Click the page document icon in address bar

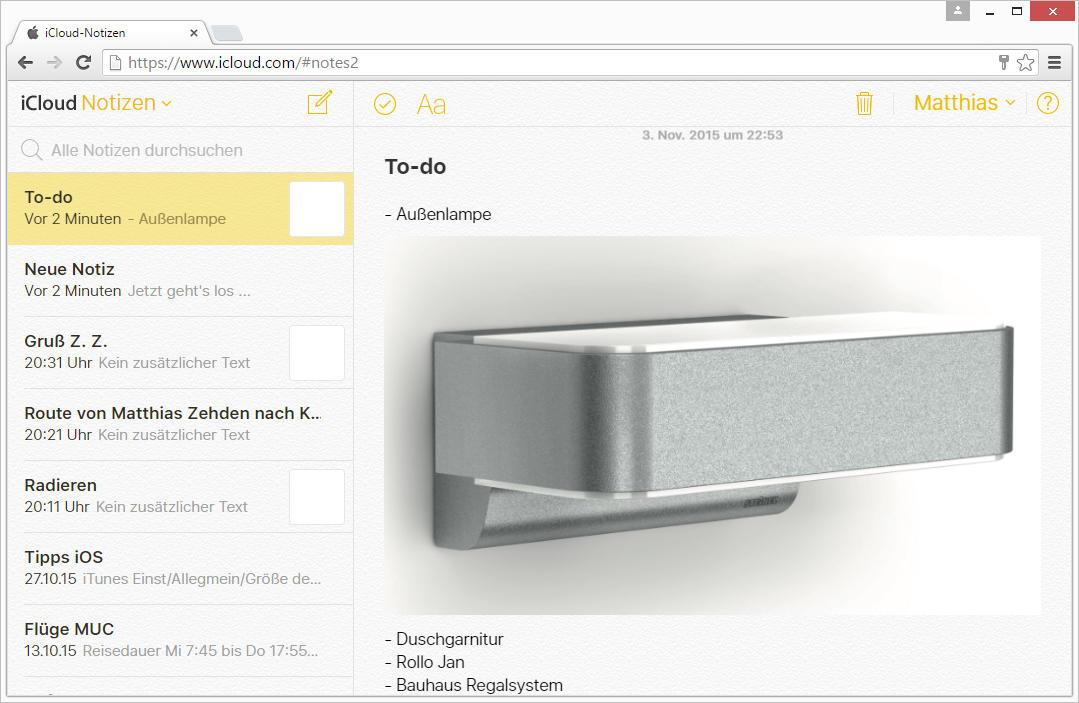[116, 63]
